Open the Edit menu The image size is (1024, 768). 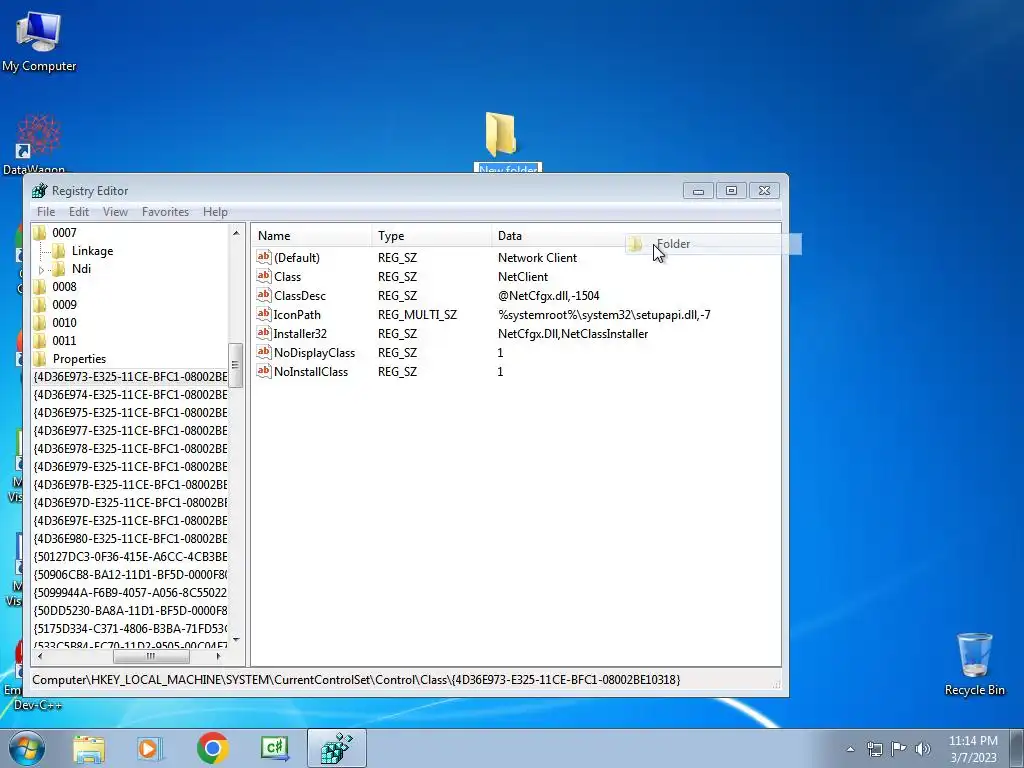point(79,212)
